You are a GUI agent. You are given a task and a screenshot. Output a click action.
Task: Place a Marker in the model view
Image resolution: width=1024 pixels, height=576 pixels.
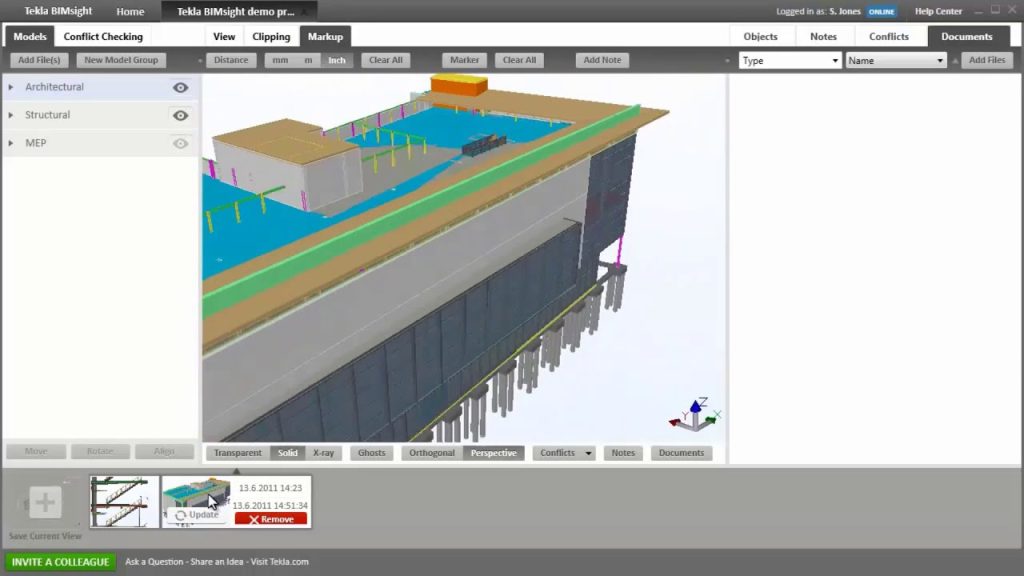pyautogui.click(x=463, y=59)
